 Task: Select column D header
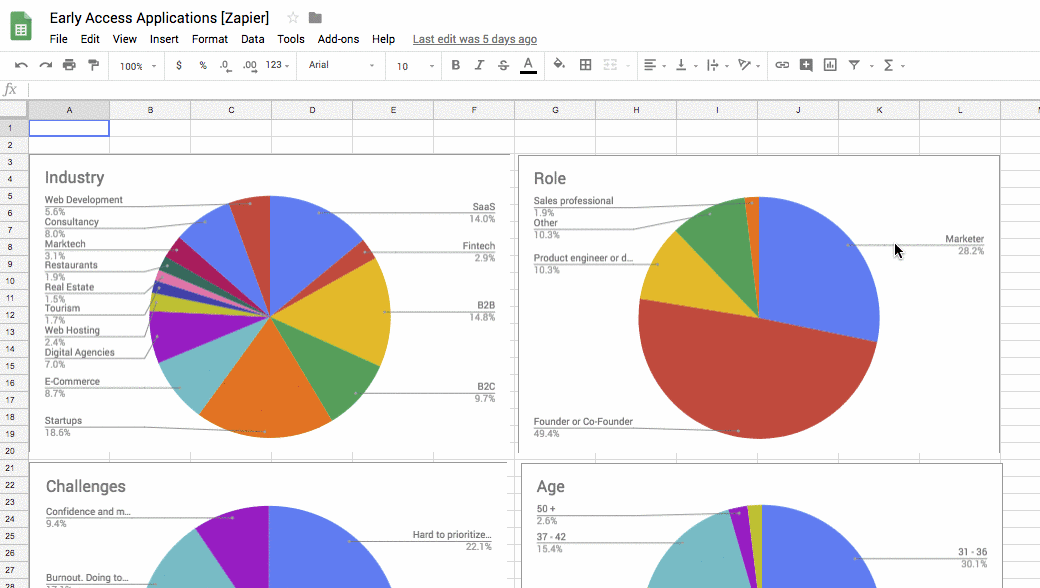pos(312,110)
